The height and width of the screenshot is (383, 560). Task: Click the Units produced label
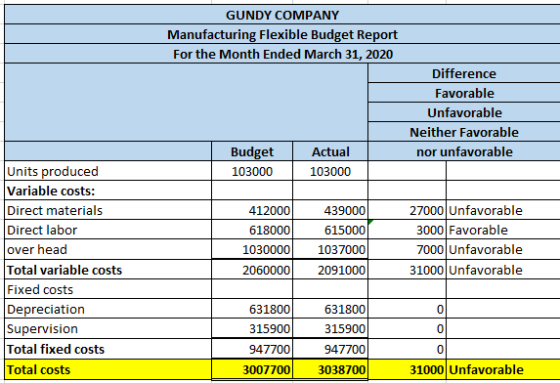52,171
